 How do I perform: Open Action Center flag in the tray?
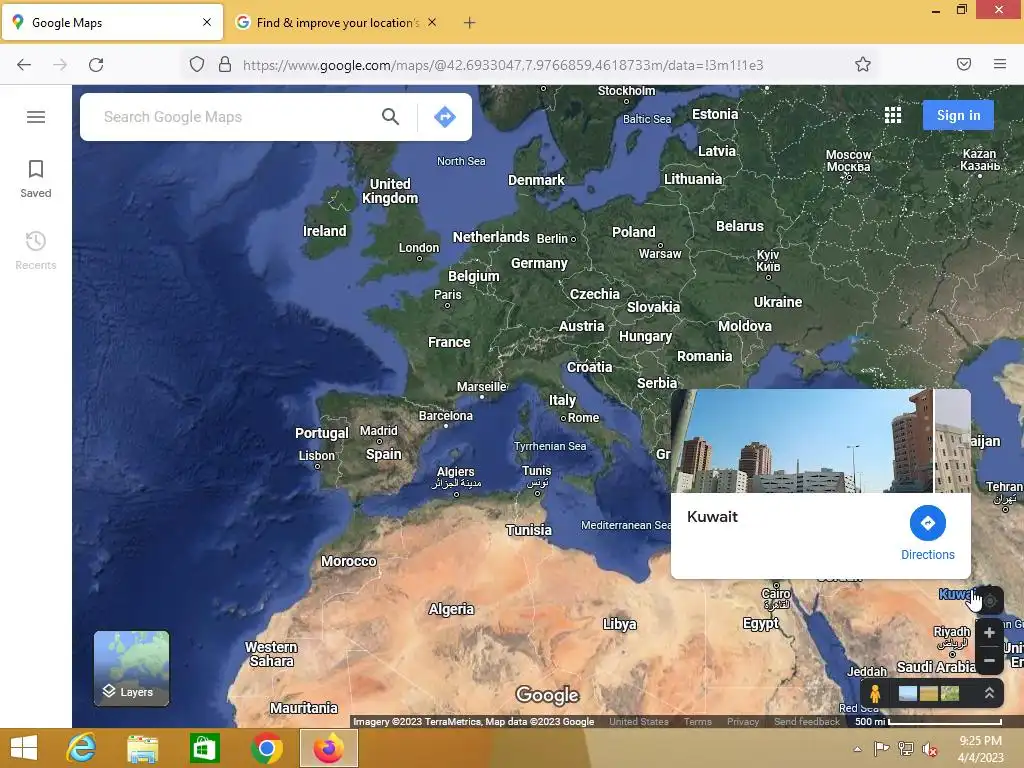pyautogui.click(x=882, y=749)
